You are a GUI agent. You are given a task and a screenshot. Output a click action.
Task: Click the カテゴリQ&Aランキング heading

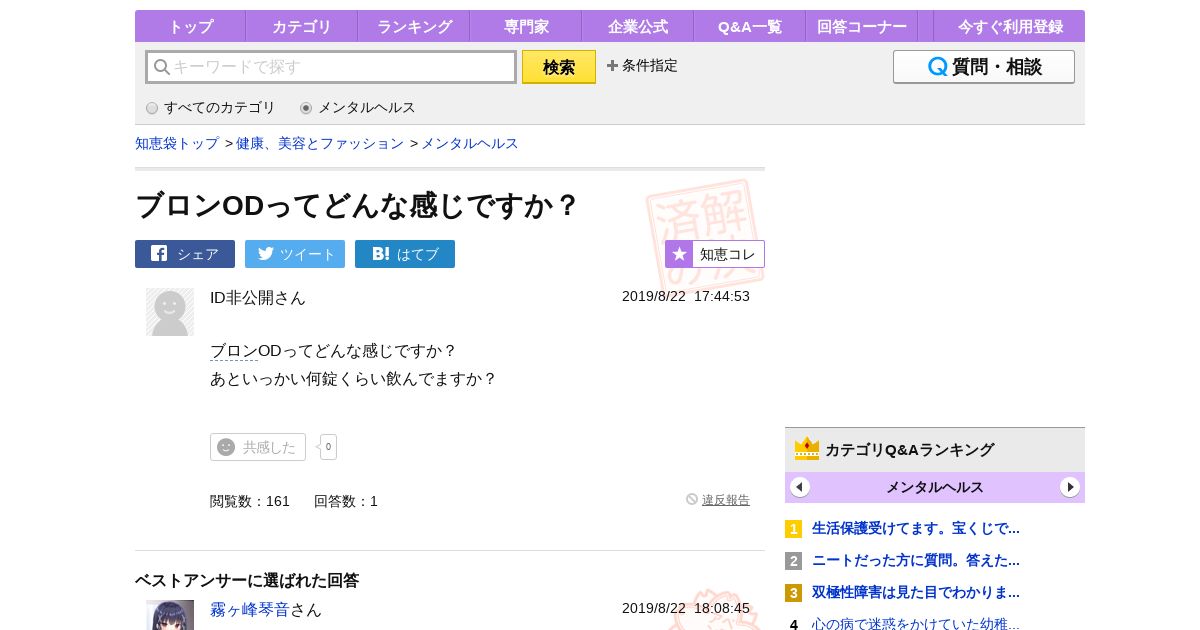point(909,450)
